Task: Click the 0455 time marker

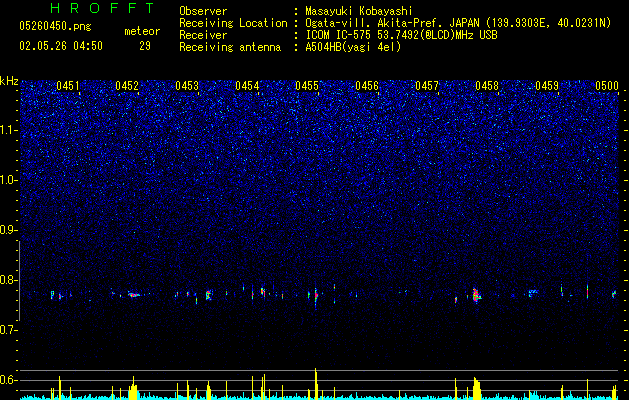Action: coord(307,86)
